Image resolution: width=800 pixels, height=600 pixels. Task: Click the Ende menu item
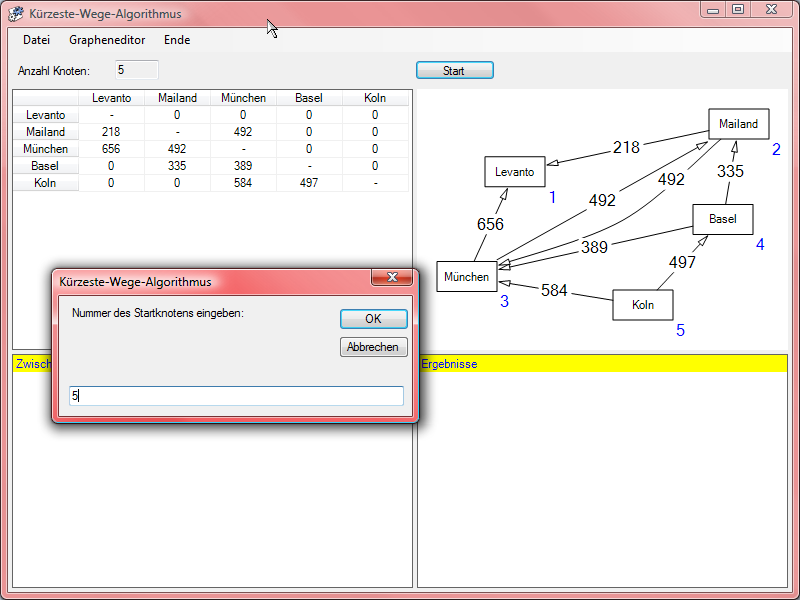click(x=177, y=40)
